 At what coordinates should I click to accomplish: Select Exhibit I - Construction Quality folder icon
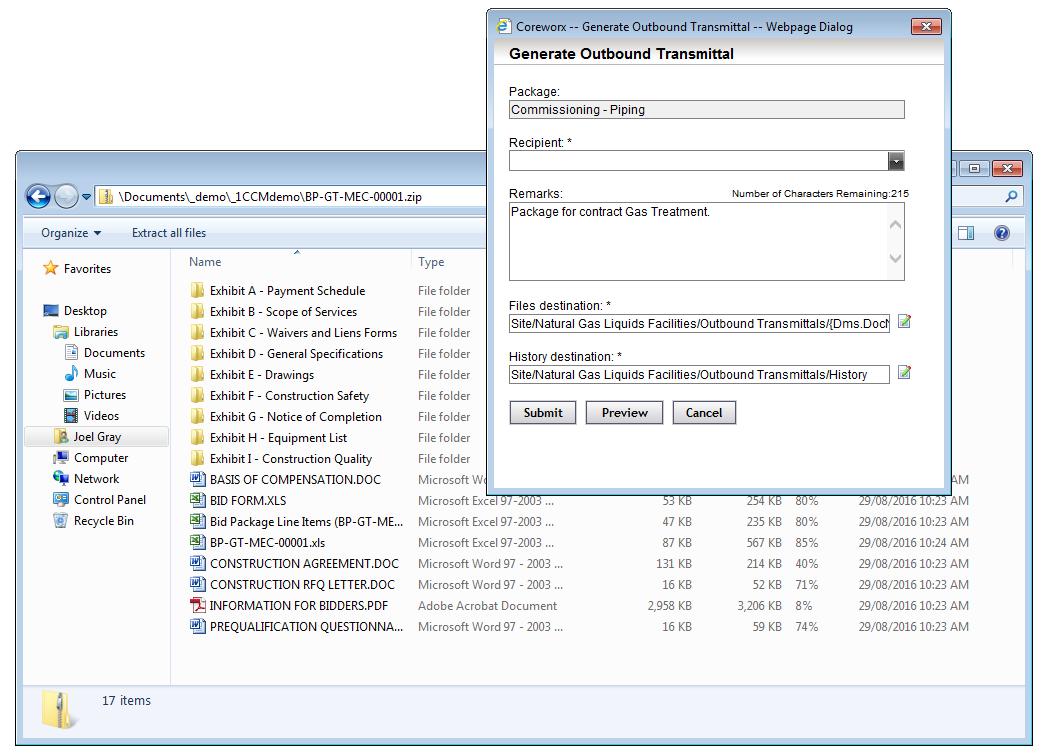pos(197,458)
